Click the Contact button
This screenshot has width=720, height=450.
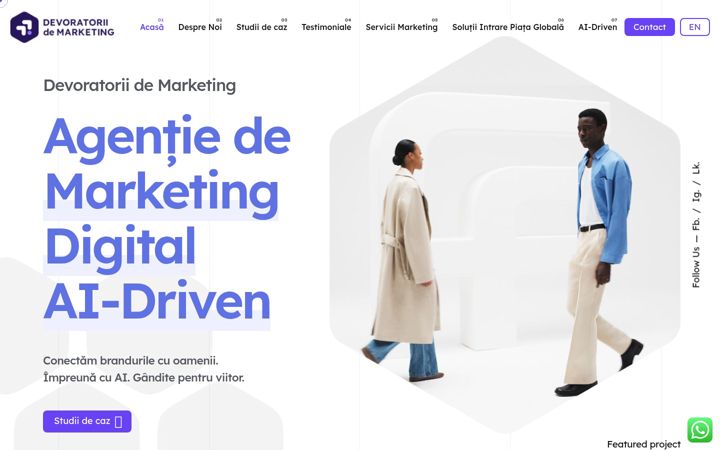click(649, 27)
